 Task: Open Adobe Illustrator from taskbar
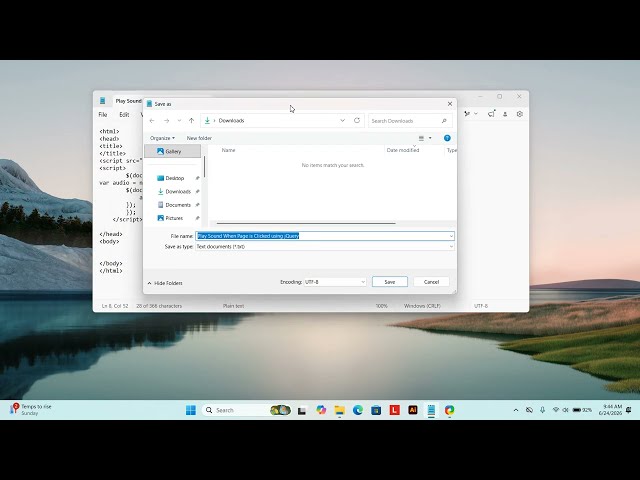pos(413,410)
